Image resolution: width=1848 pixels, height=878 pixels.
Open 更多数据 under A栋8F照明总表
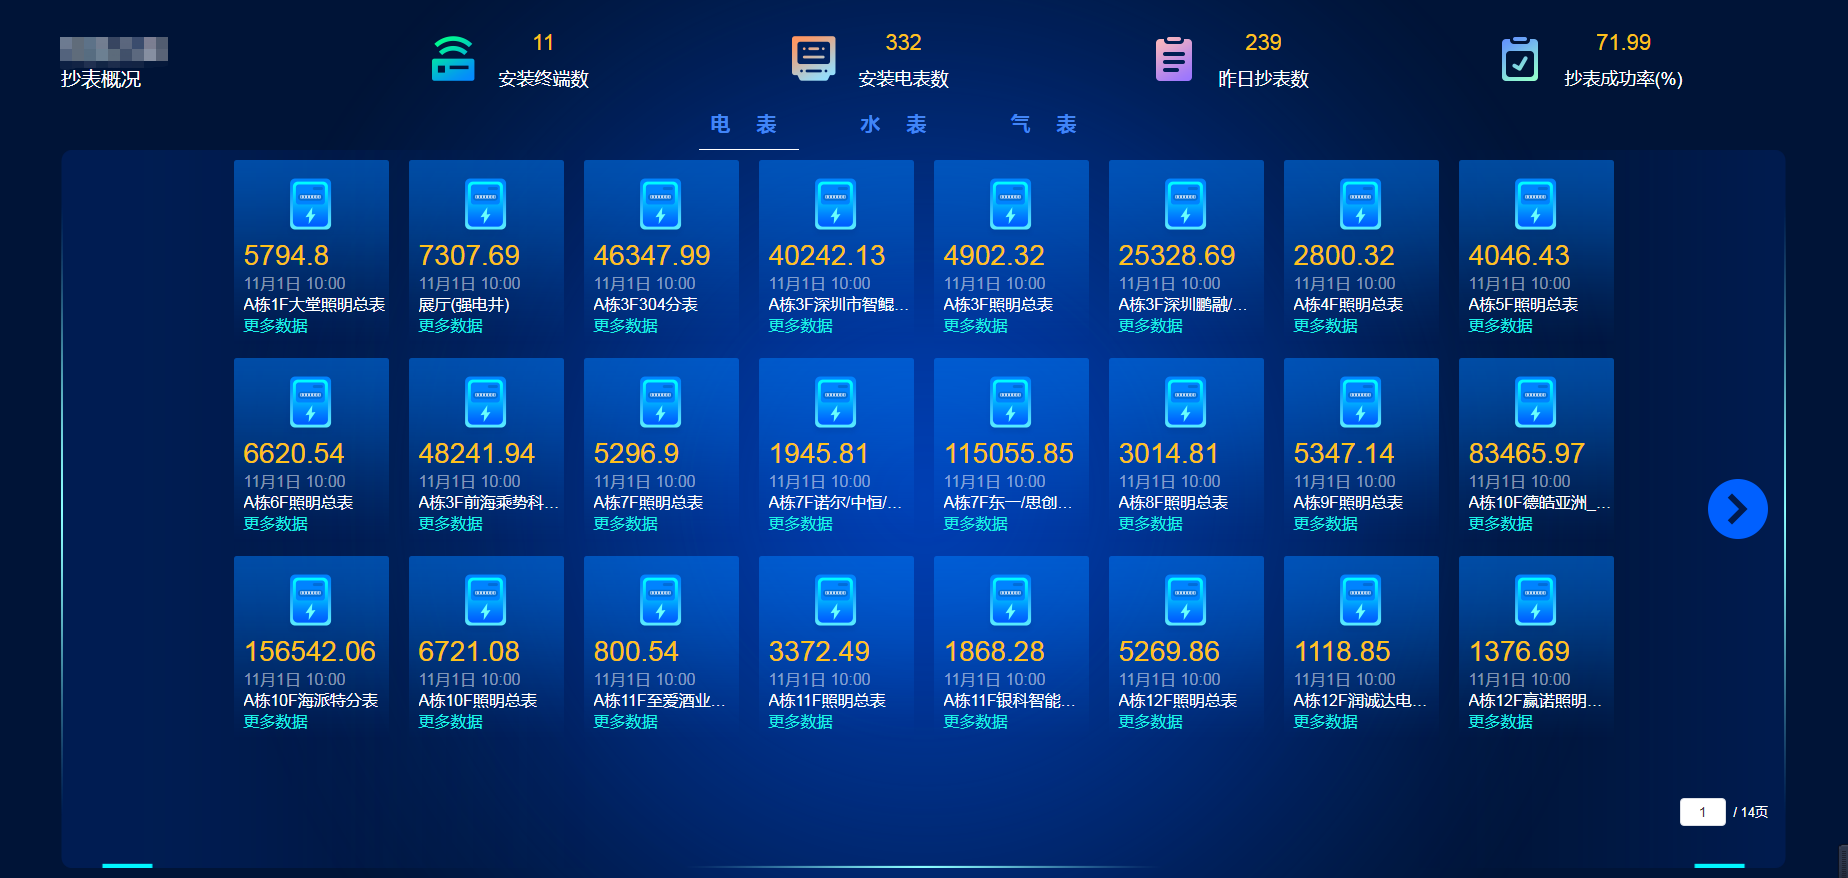click(1151, 524)
